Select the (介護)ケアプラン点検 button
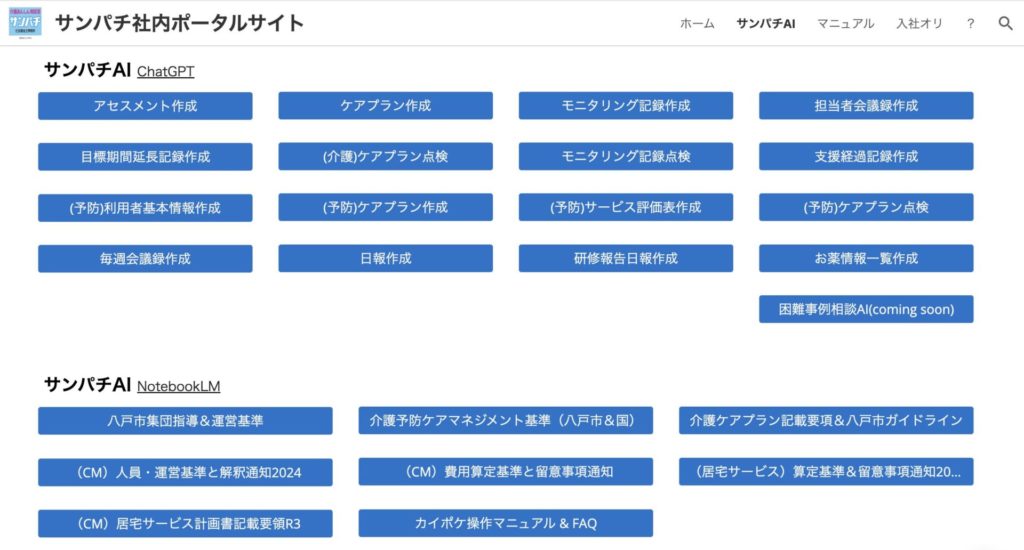 coord(385,157)
